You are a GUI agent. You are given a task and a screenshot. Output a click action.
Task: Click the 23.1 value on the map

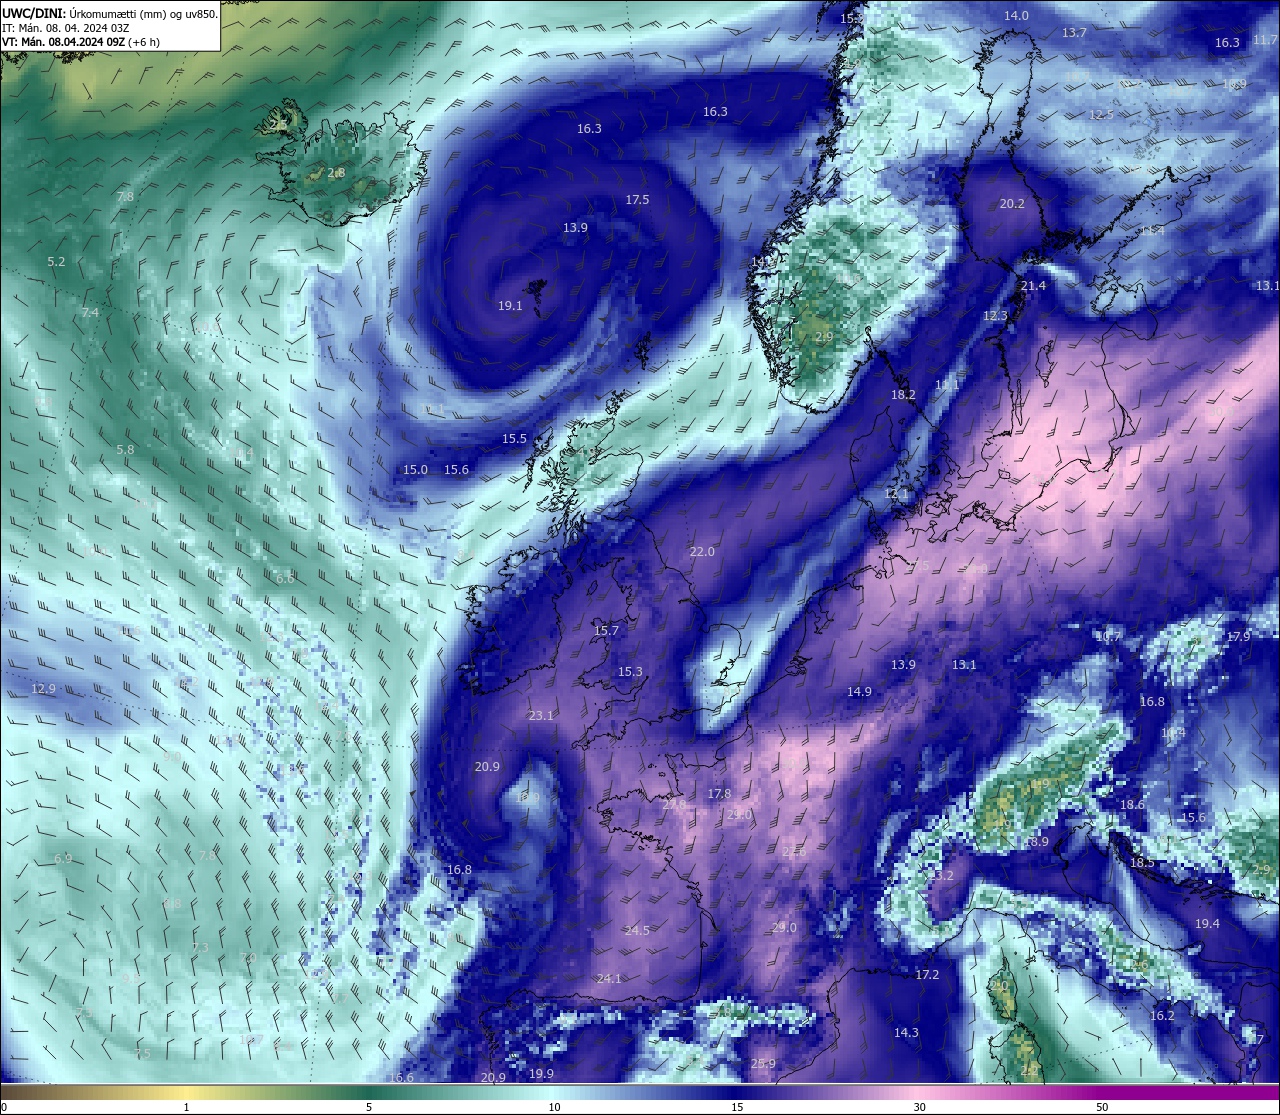tap(541, 716)
